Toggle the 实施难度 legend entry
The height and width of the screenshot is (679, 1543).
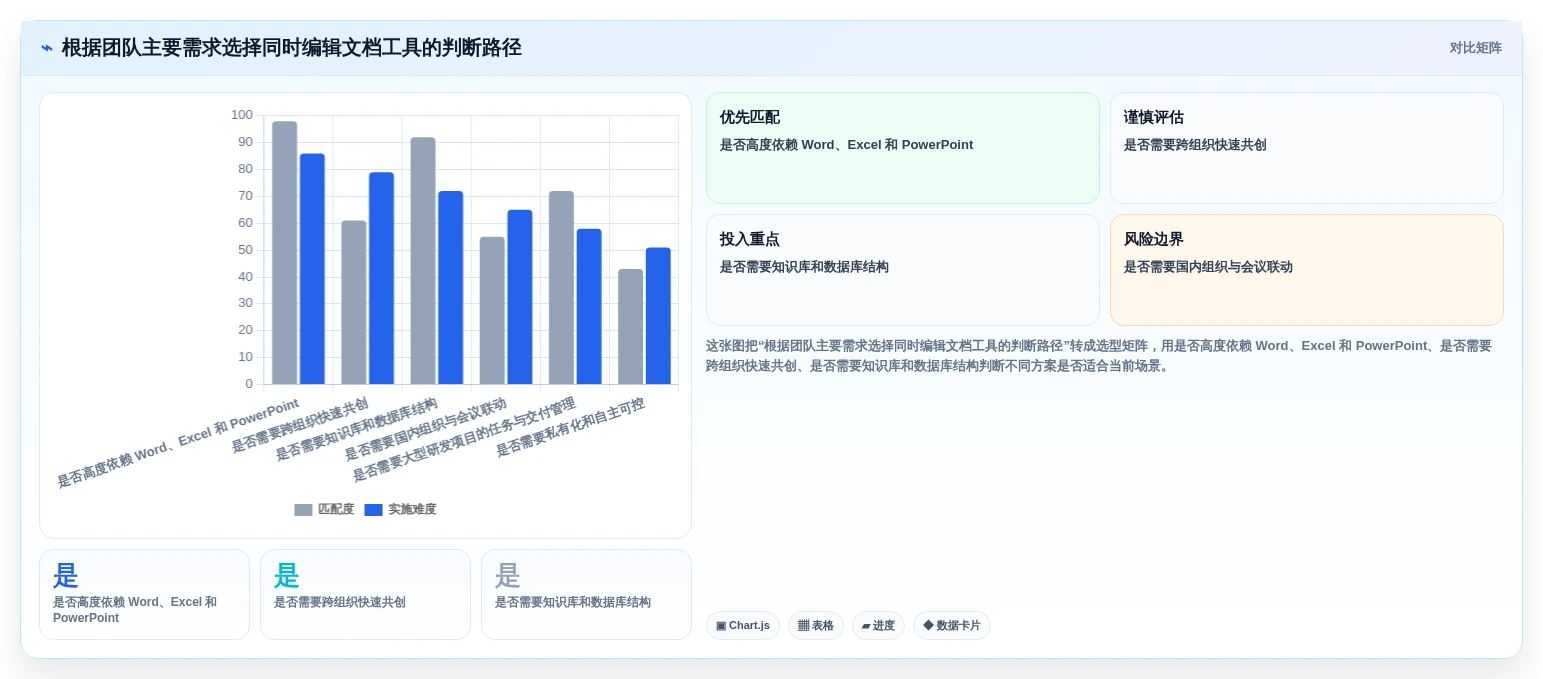click(400, 509)
